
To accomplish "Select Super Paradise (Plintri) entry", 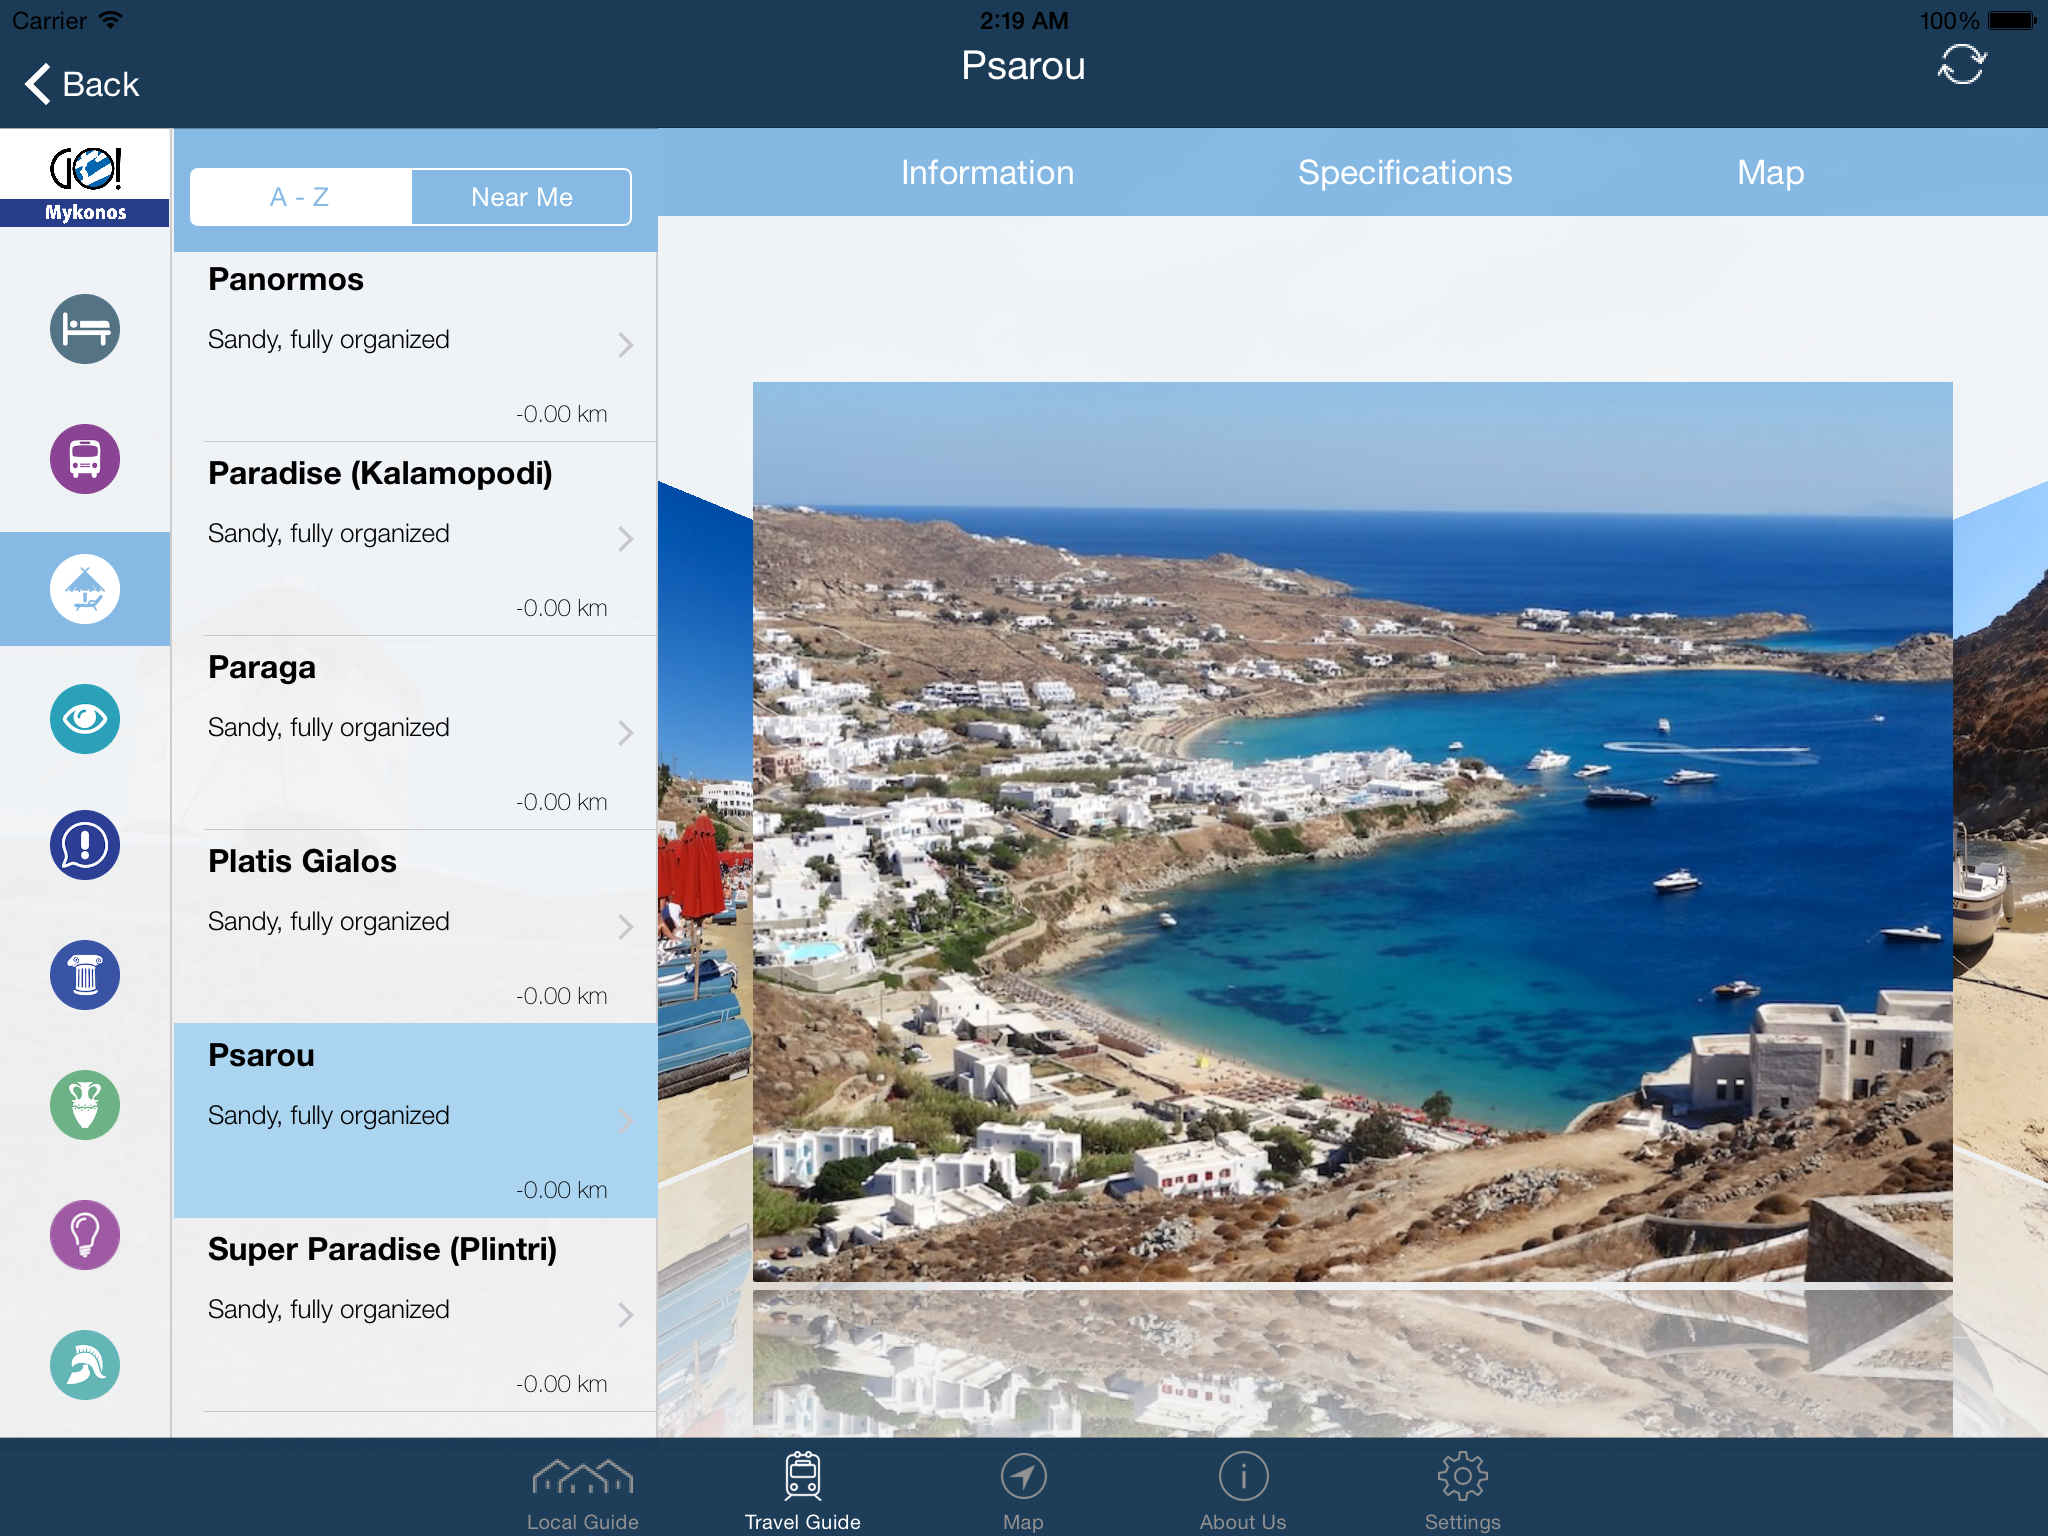I will pyautogui.click(x=415, y=1315).
